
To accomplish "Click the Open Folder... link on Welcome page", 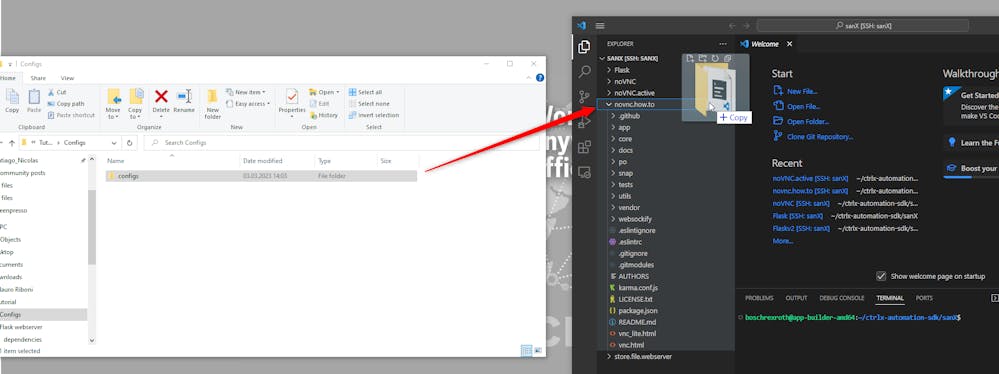I will click(x=801, y=122).
